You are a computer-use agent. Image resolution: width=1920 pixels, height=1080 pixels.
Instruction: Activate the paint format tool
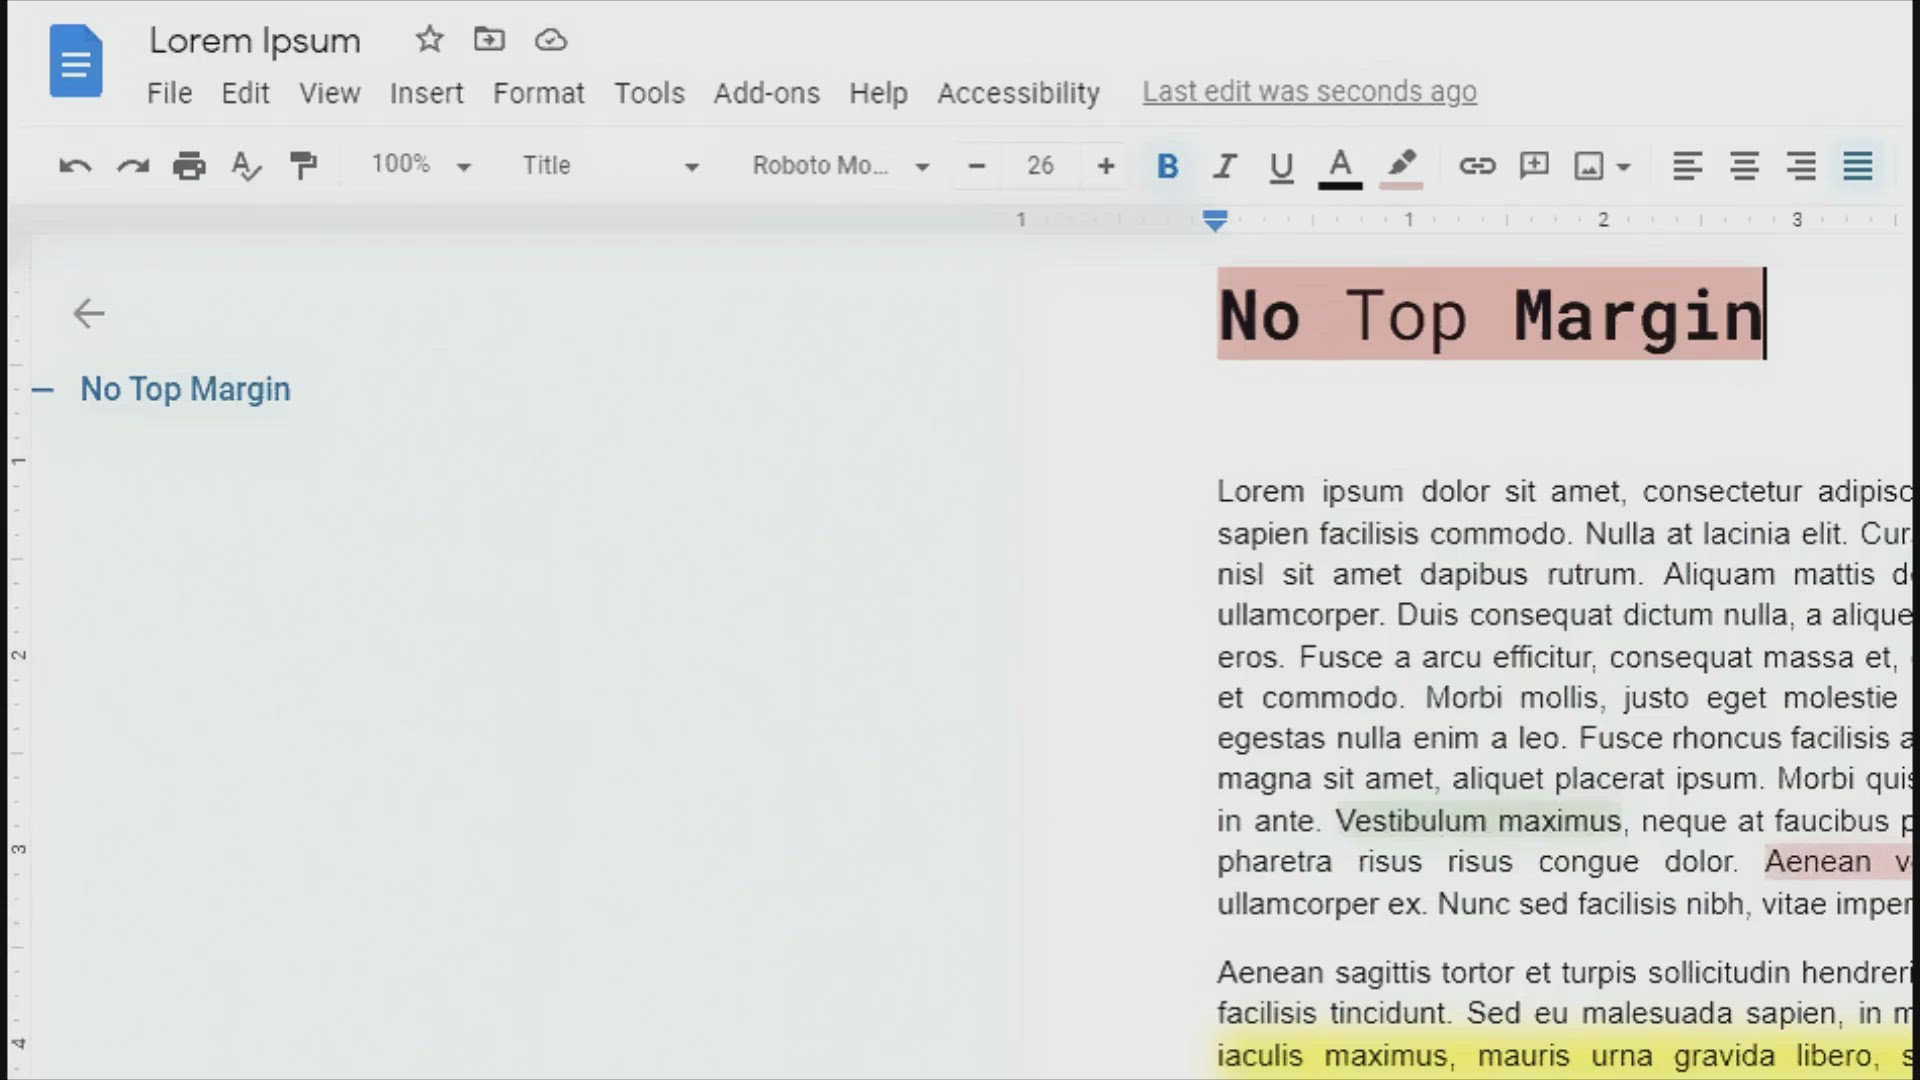[x=303, y=166]
